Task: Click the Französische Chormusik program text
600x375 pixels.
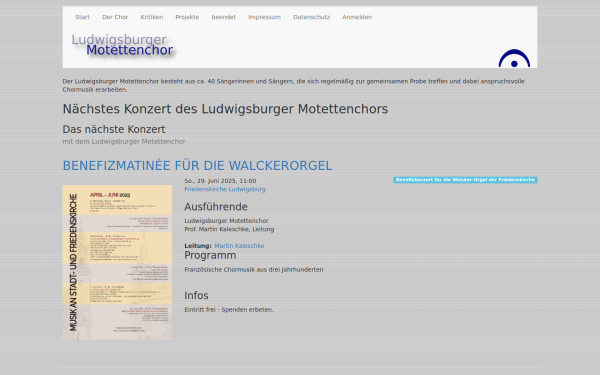Action: tap(254, 270)
